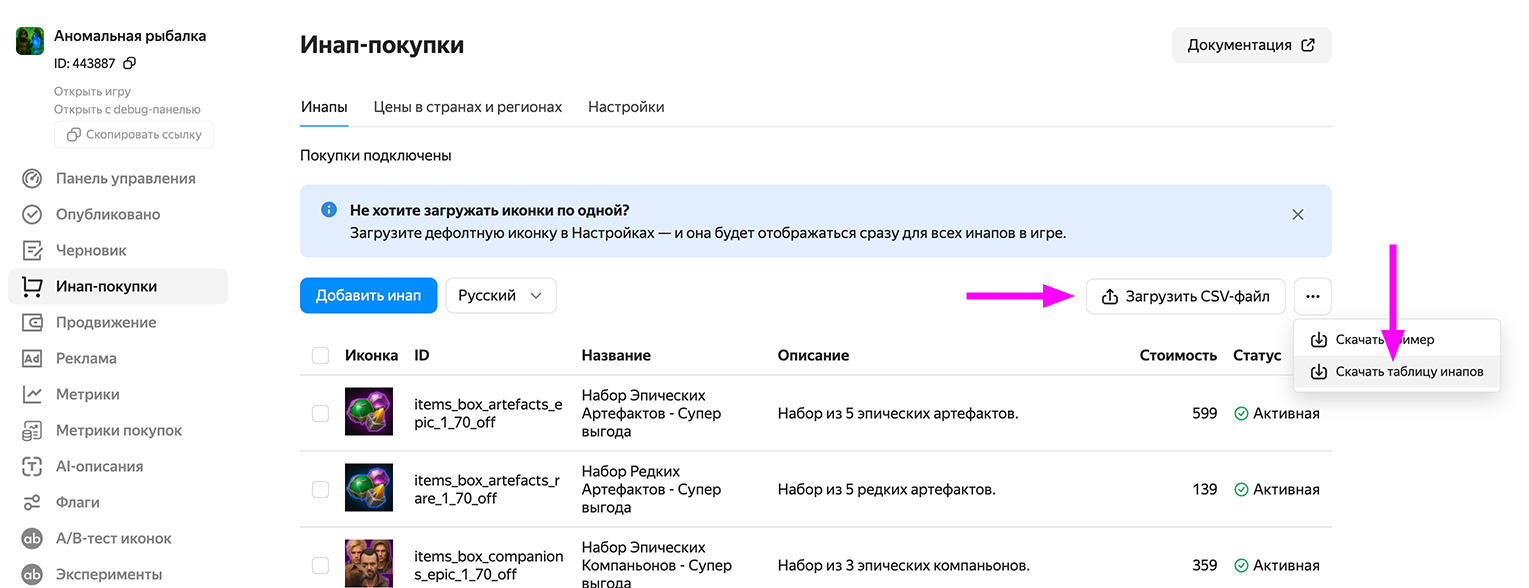The height and width of the screenshot is (588, 1529).
Task: Open the Черновик sidebar section
Action: (91, 250)
